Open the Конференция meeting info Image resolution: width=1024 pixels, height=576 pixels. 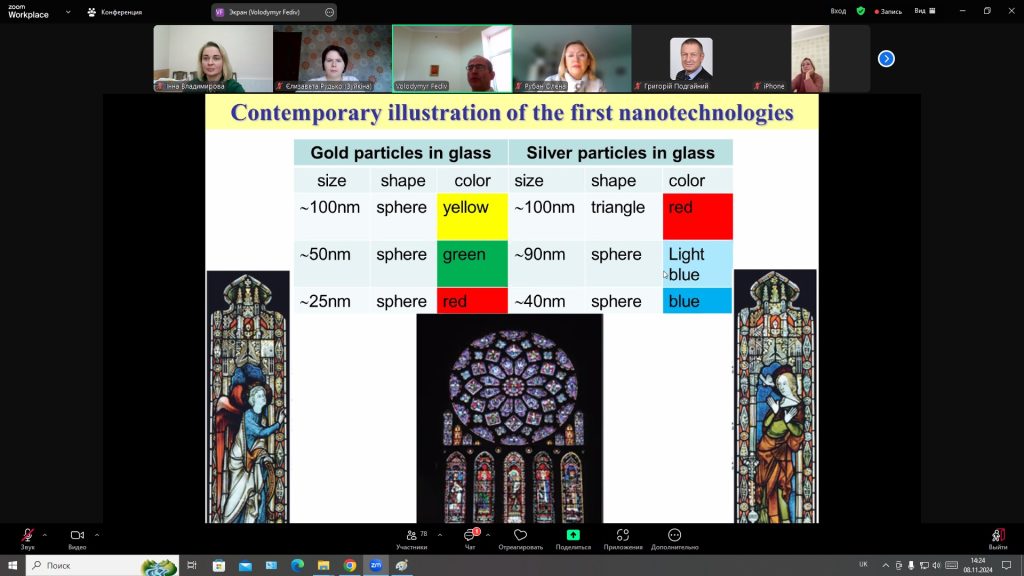(x=115, y=12)
